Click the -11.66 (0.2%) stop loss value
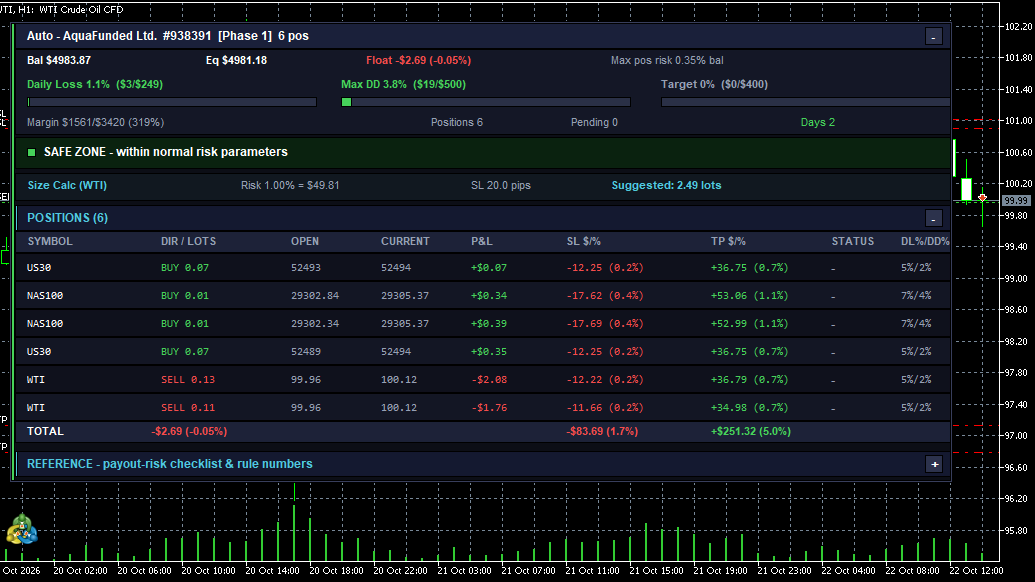Viewport: 1035px width, 582px height. 605,408
